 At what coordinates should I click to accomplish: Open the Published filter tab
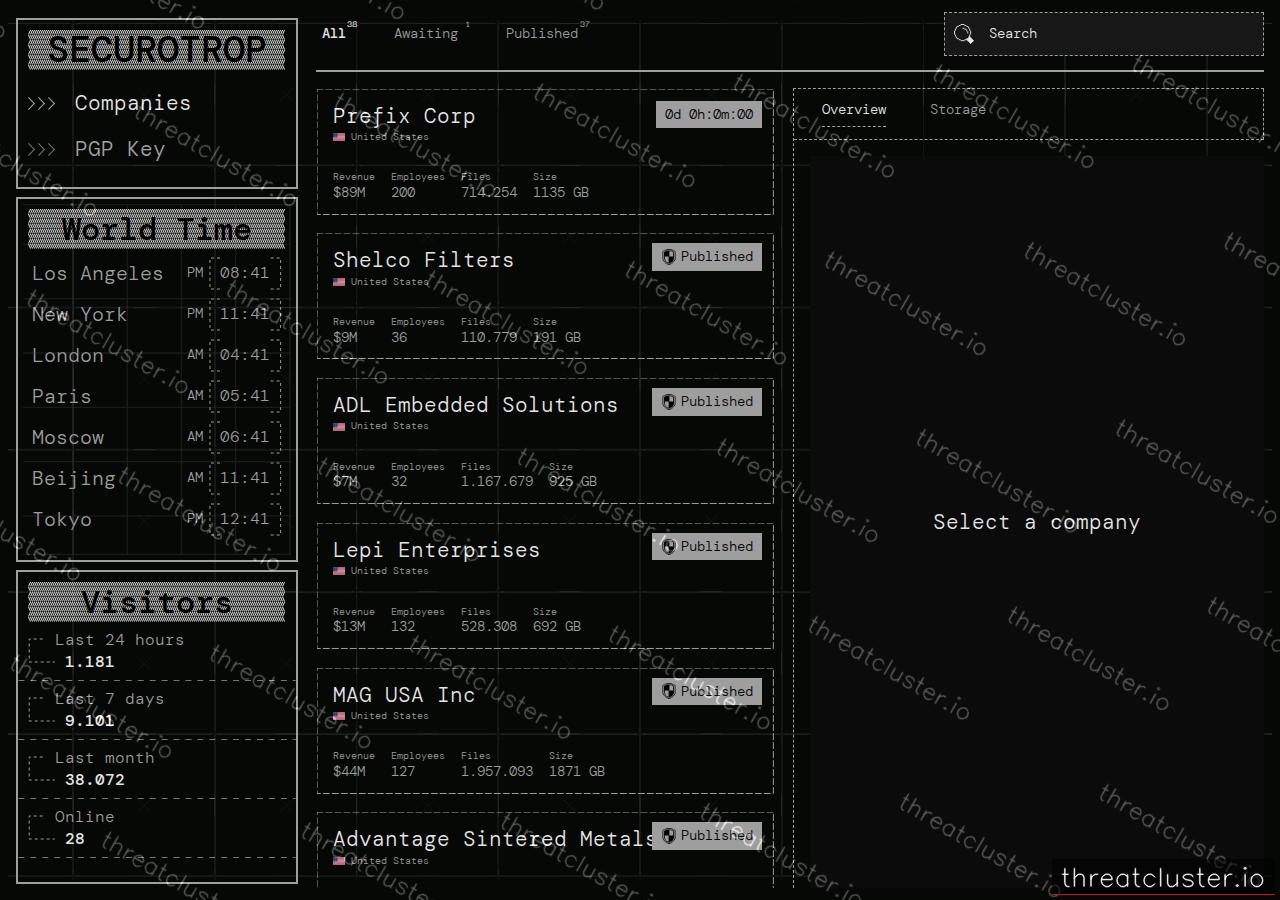542,34
